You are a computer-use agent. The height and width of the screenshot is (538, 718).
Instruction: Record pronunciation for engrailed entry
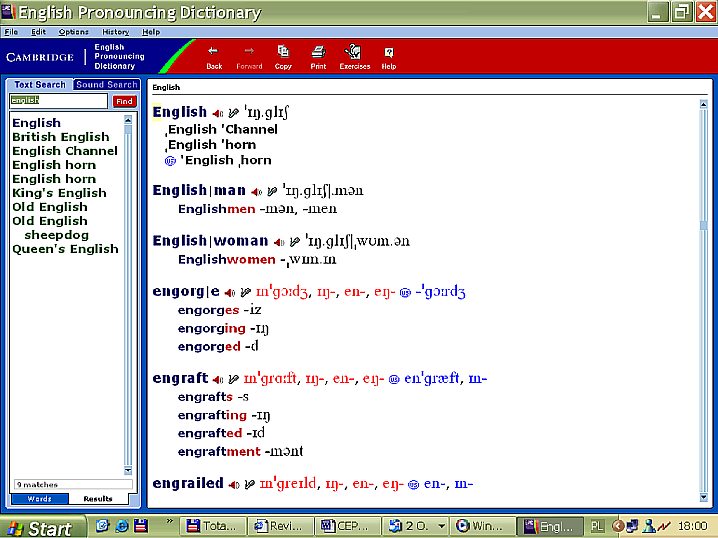click(x=250, y=484)
